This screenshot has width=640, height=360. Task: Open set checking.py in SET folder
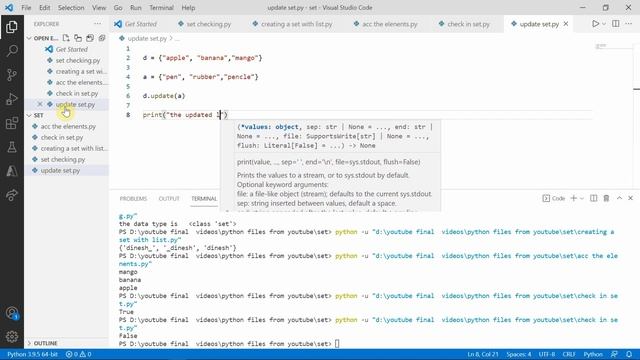pyautogui.click(x=62, y=160)
